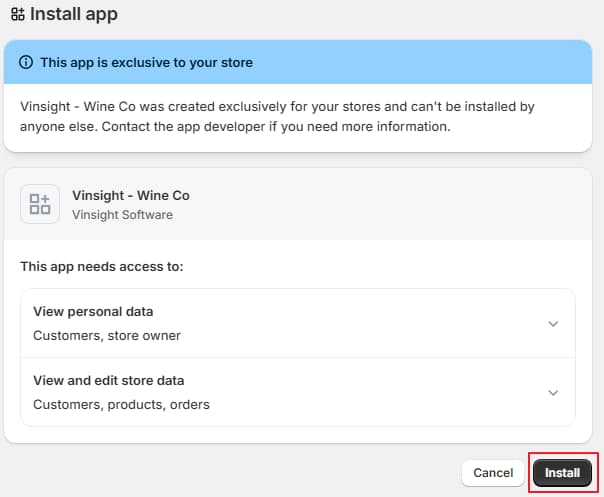Image resolution: width=604 pixels, height=497 pixels.
Task: Cancel the app installation
Action: [x=493, y=472]
